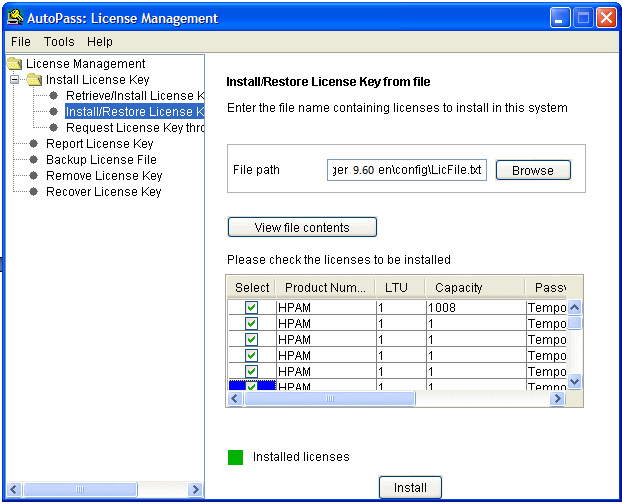Click the green Installed licenses color swatch
This screenshot has width=622, height=504.
pos(236,457)
